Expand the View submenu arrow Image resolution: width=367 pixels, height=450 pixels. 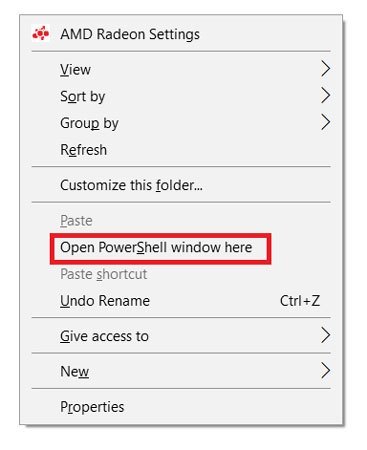click(326, 69)
